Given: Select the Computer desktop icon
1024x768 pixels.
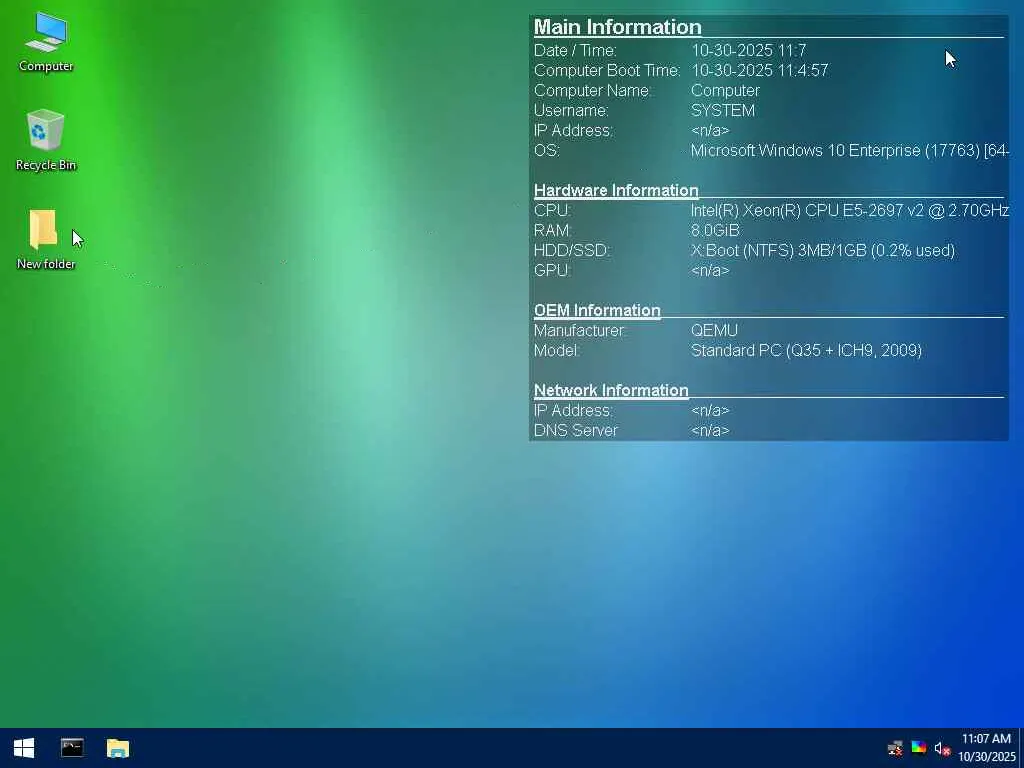Looking at the screenshot, I should pos(46,42).
